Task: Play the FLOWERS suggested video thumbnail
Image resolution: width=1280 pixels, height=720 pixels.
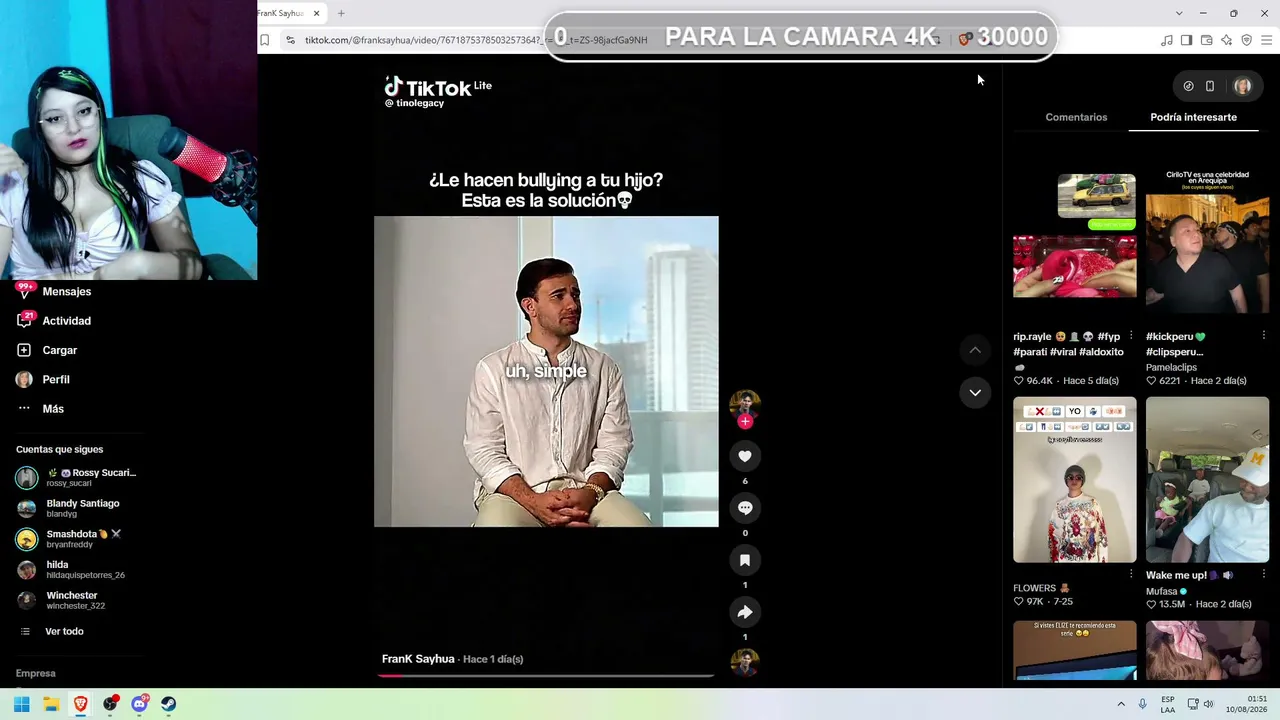Action: [1075, 480]
